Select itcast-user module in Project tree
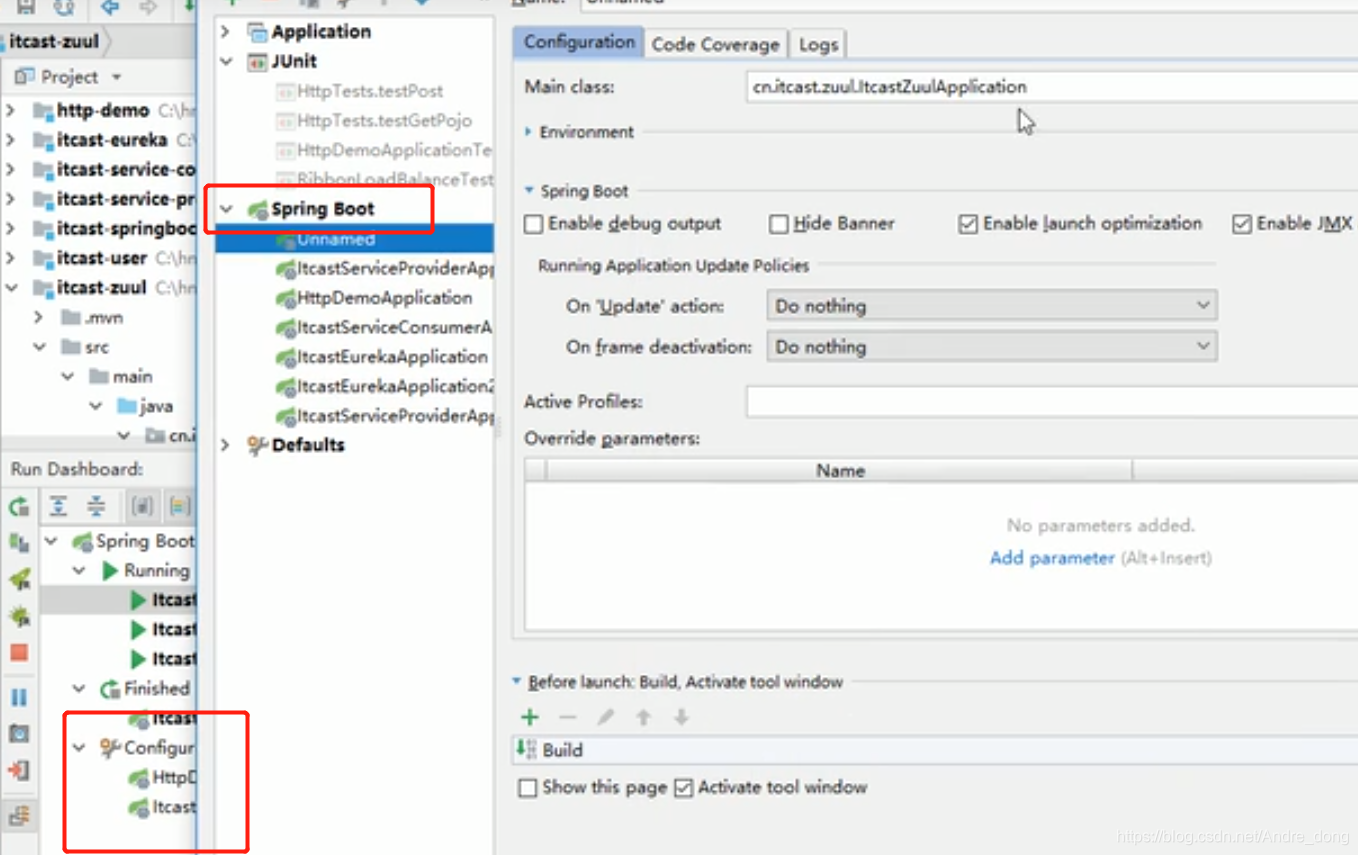The width and height of the screenshot is (1358, 855). click(101, 258)
